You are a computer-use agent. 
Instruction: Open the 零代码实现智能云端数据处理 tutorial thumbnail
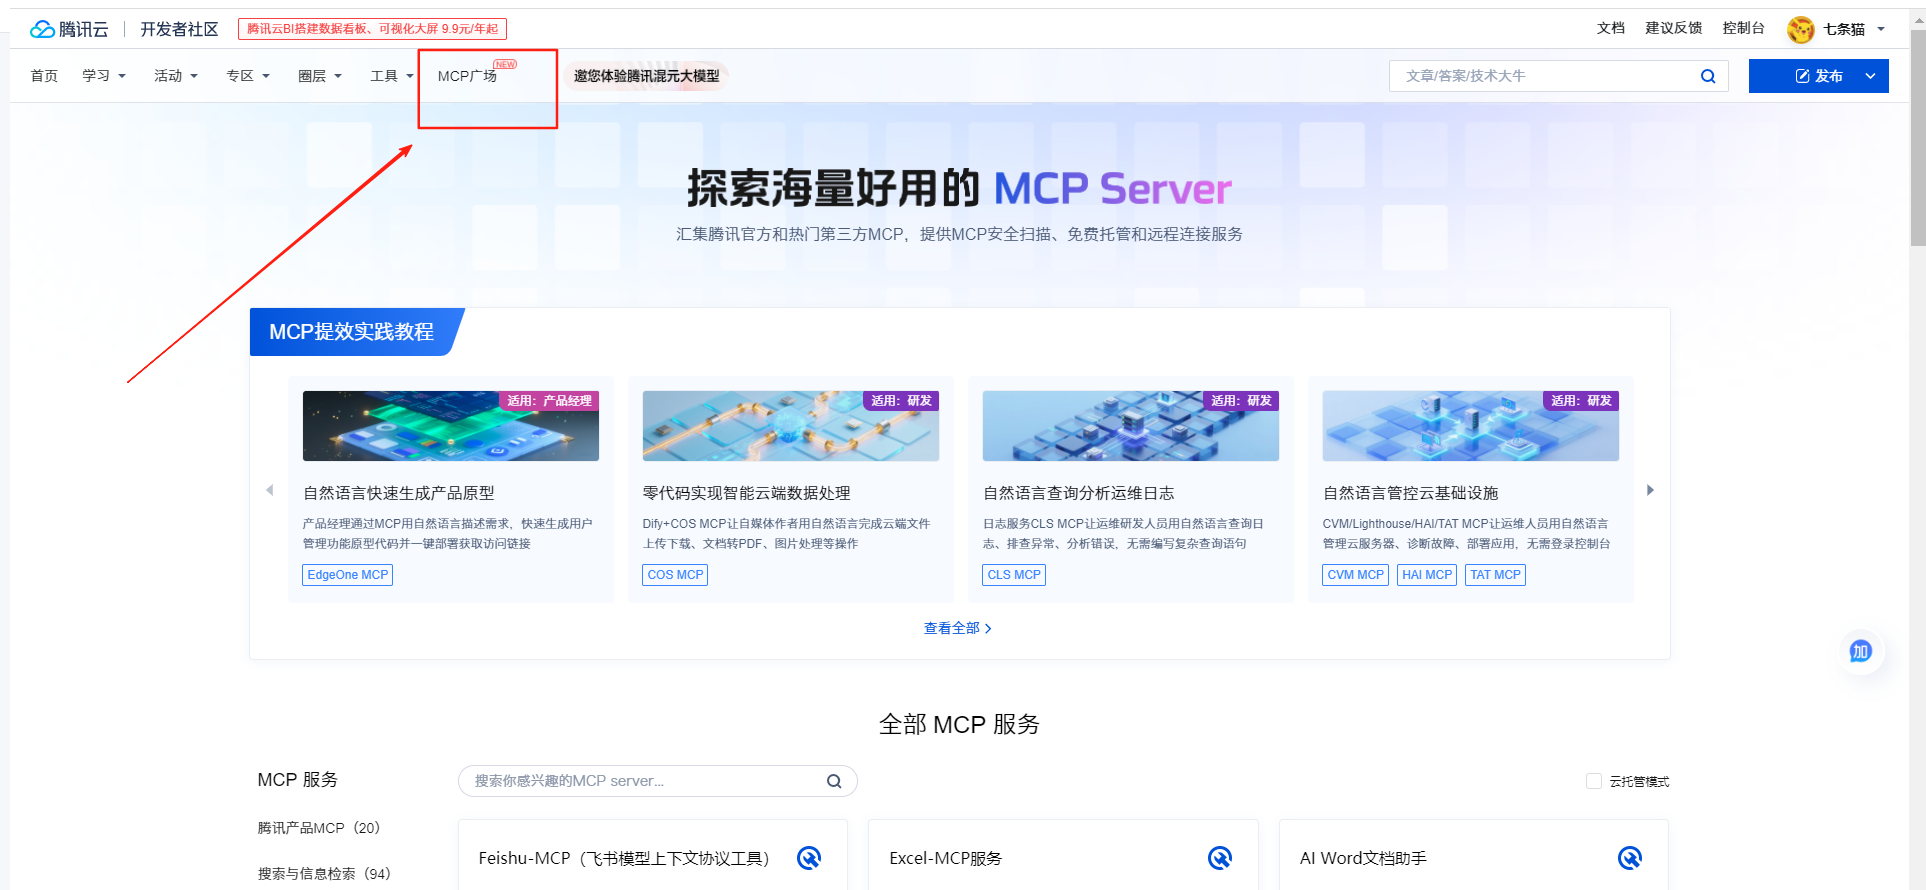click(x=791, y=426)
